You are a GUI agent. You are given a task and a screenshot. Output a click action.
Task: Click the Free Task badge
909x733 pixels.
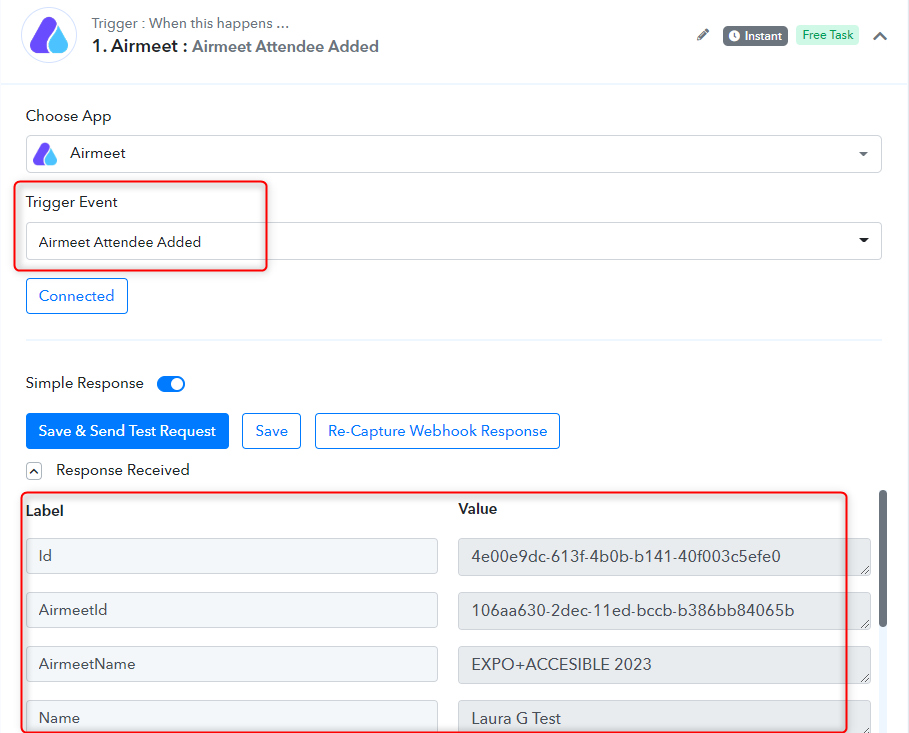827,35
